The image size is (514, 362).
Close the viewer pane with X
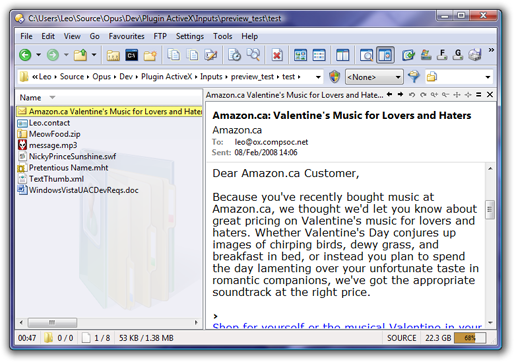pyautogui.click(x=490, y=95)
